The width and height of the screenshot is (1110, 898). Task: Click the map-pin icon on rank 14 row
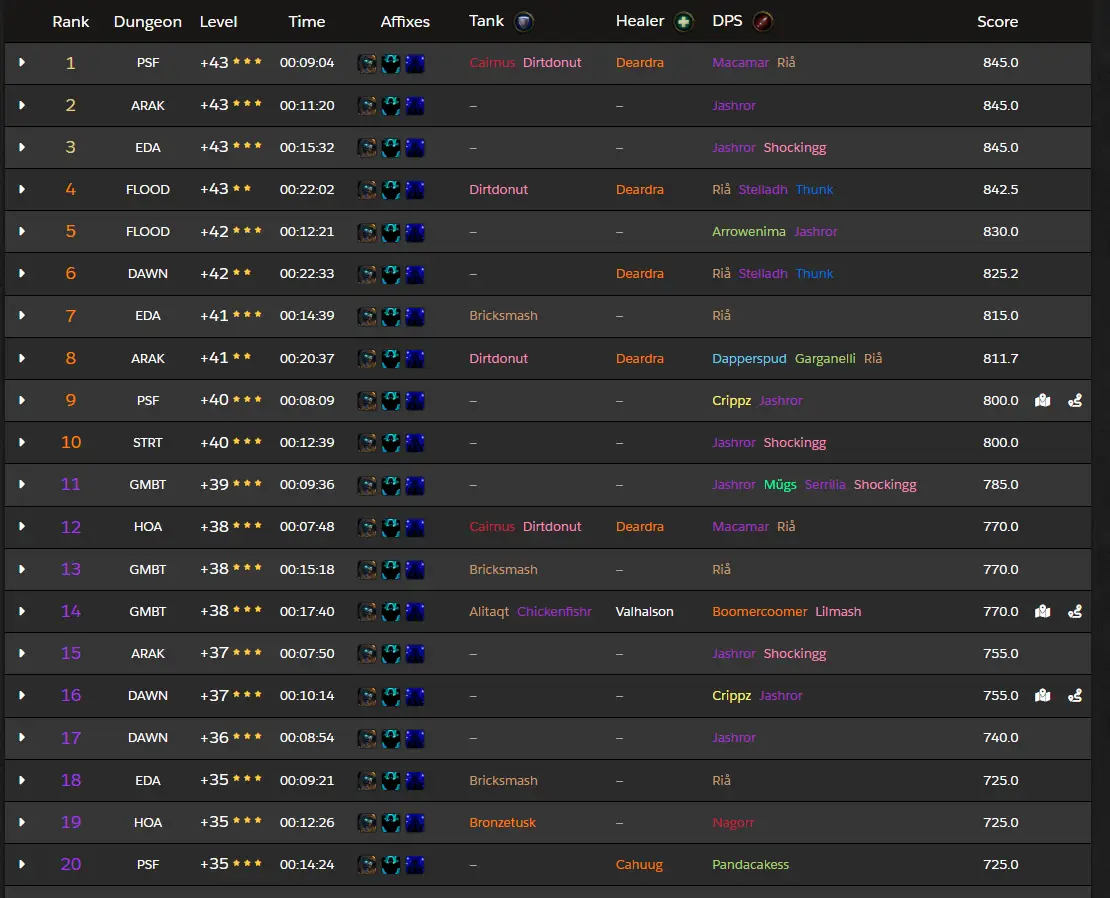tap(1042, 611)
